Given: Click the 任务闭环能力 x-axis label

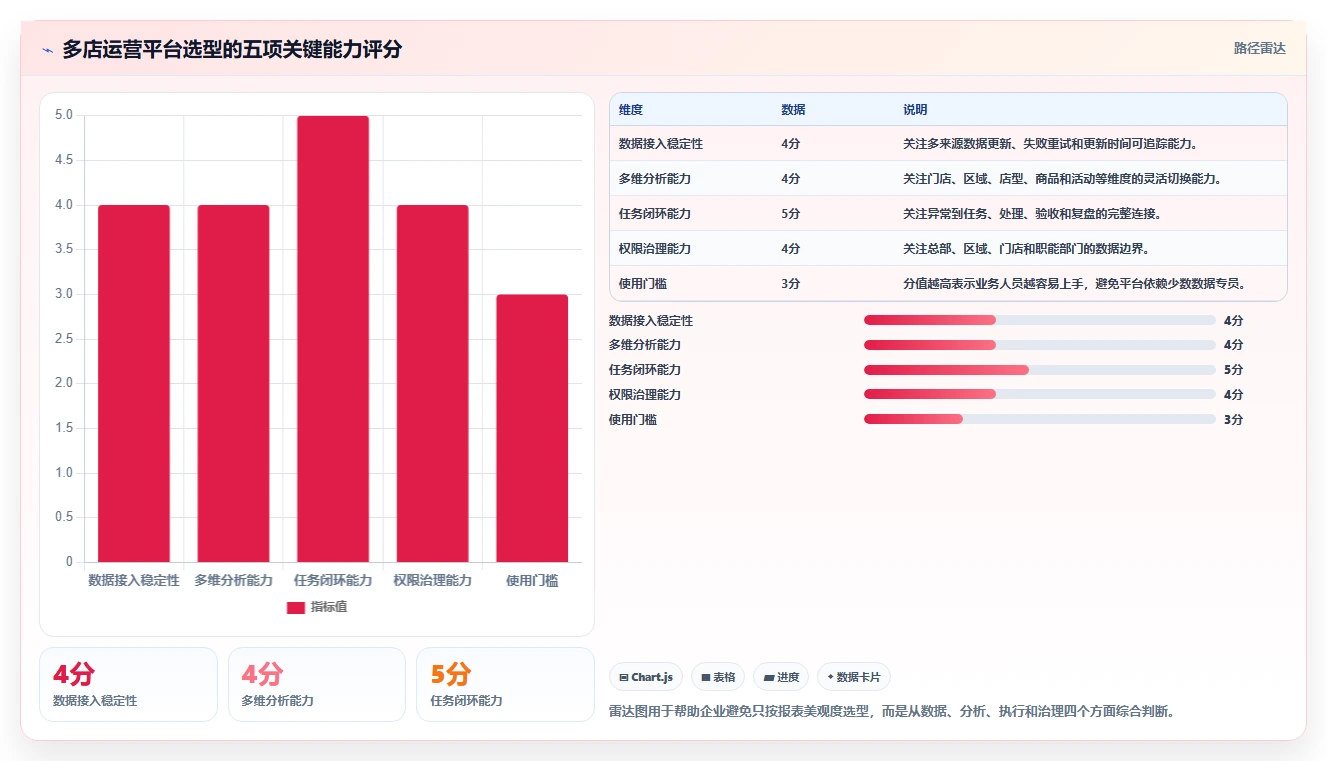Looking at the screenshot, I should coord(333,581).
